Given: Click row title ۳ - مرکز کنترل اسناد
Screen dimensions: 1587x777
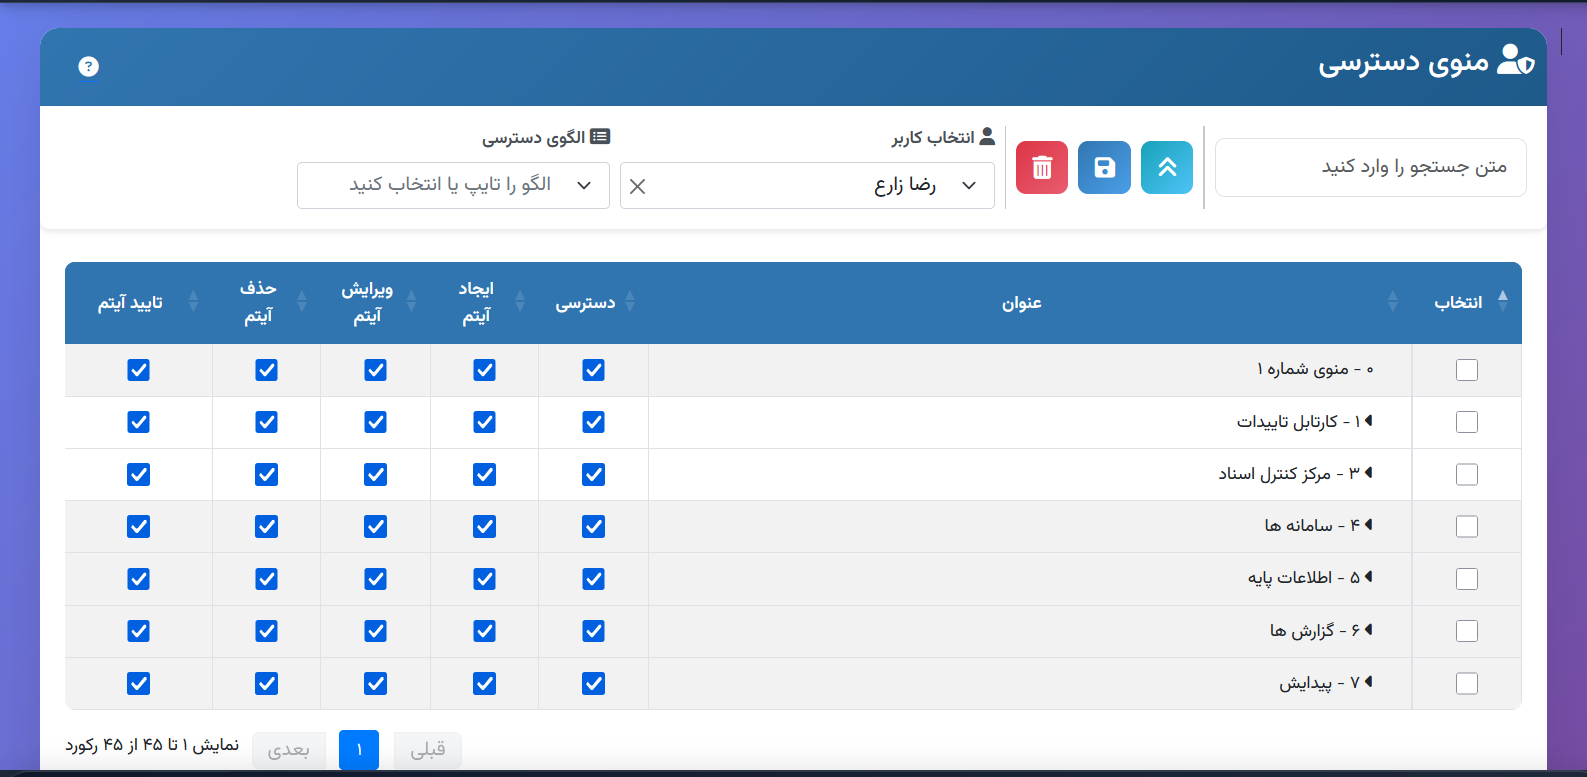Looking at the screenshot, I should point(1289,473).
